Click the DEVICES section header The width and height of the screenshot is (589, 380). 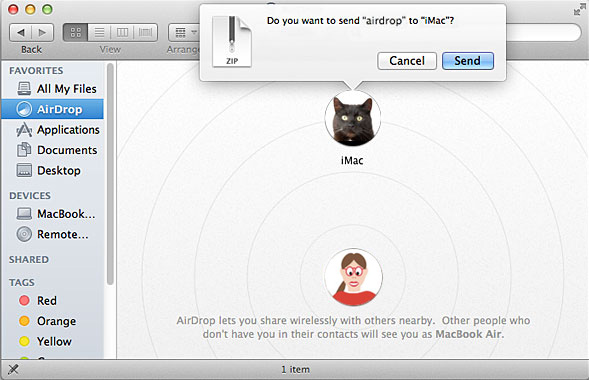coord(30,196)
